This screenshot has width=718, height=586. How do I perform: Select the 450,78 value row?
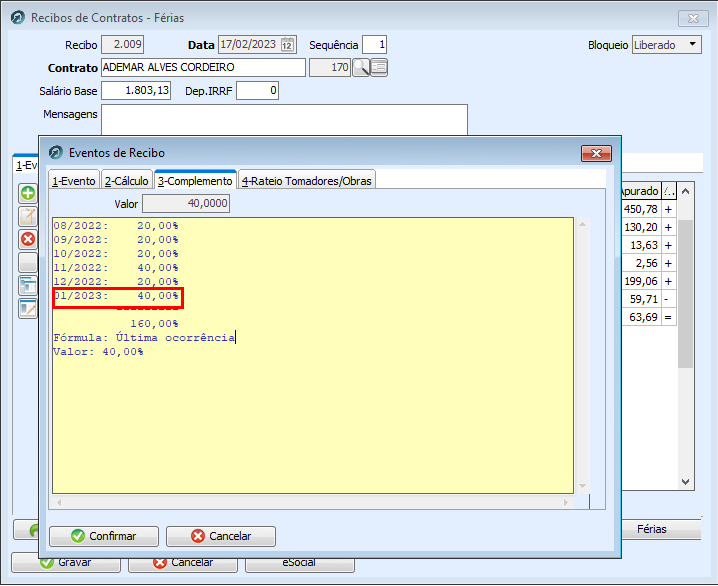click(x=649, y=209)
